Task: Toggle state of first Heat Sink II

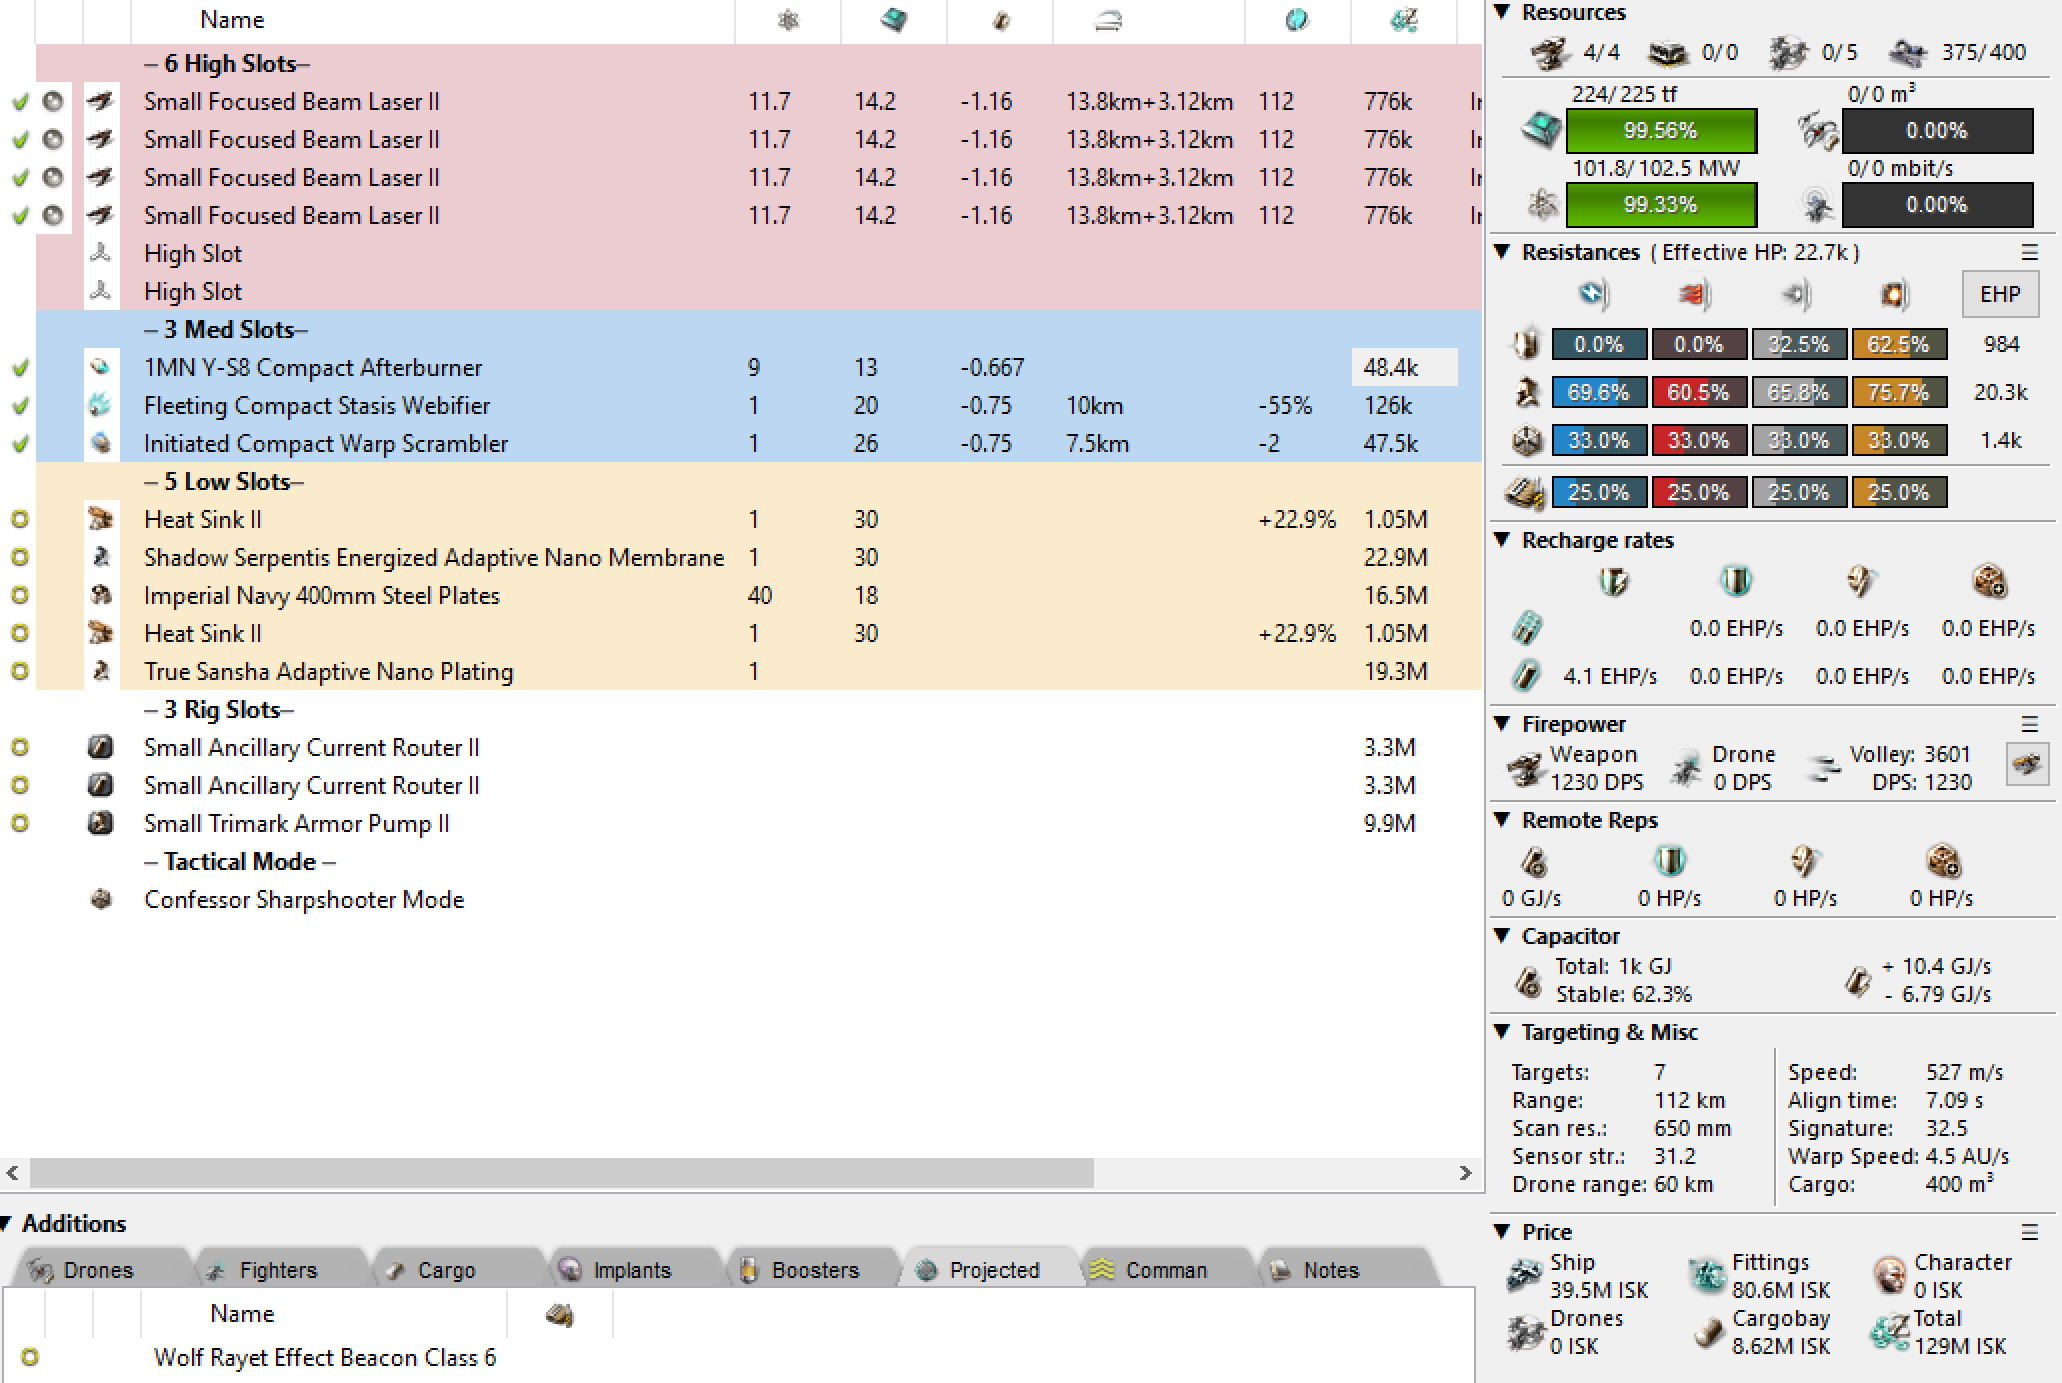Action: click(19, 519)
